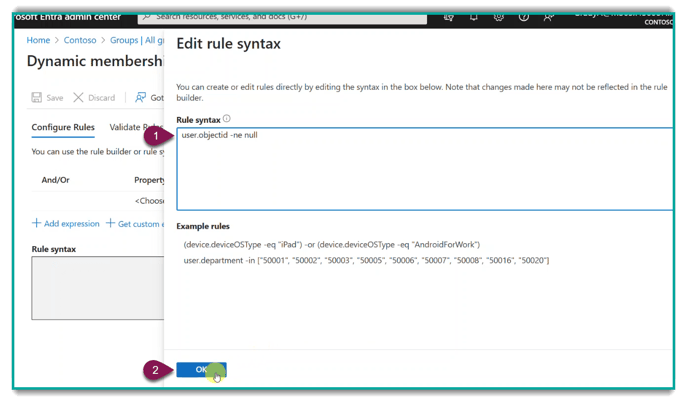Image resolution: width=688 pixels, height=402 pixels.
Task: Switch to the Configure Rules tab
Action: (63, 128)
